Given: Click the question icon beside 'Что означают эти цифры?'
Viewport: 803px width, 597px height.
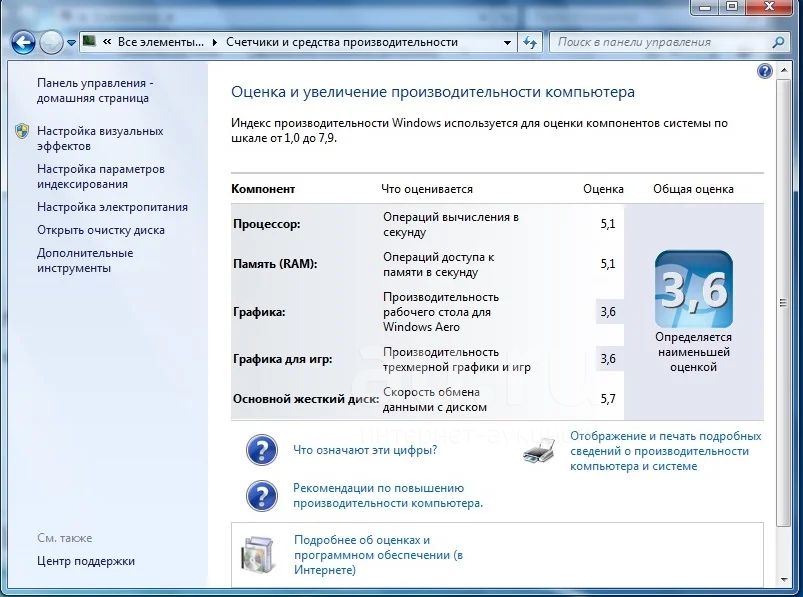Looking at the screenshot, I should pos(262,450).
